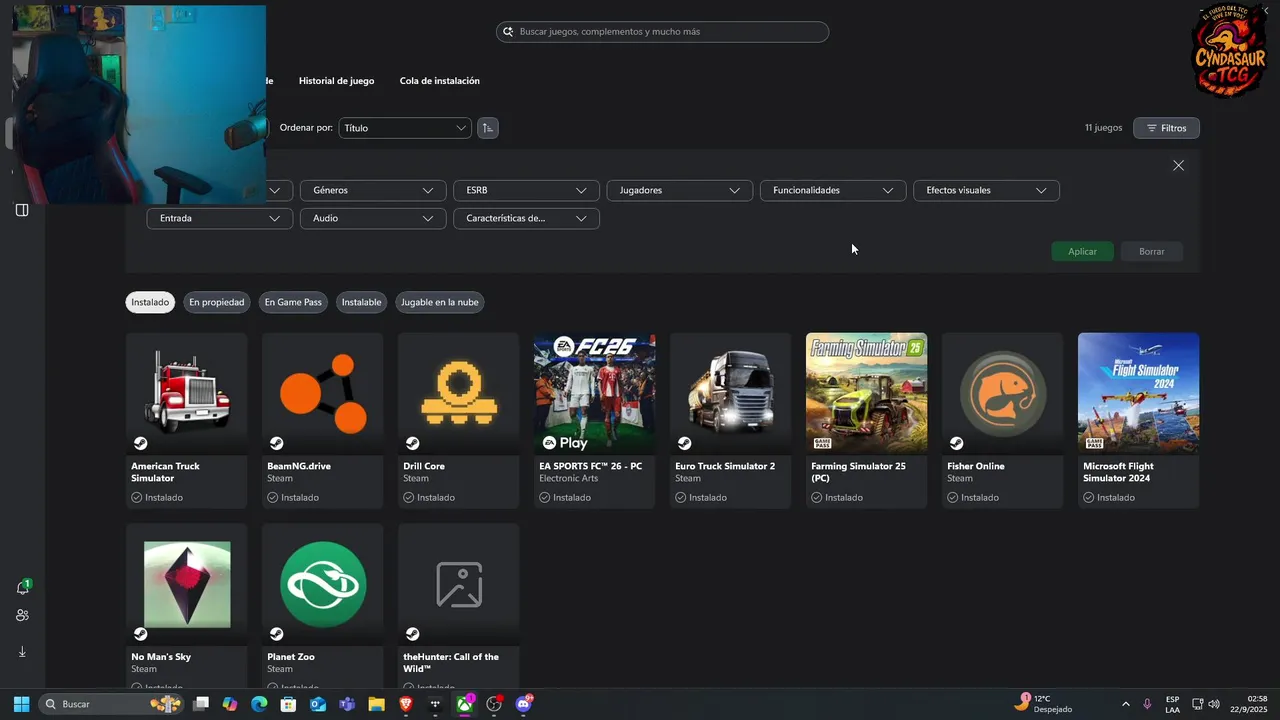The image size is (1280, 720).
Task: Open Brave browser from the taskbar
Action: [x=406, y=704]
